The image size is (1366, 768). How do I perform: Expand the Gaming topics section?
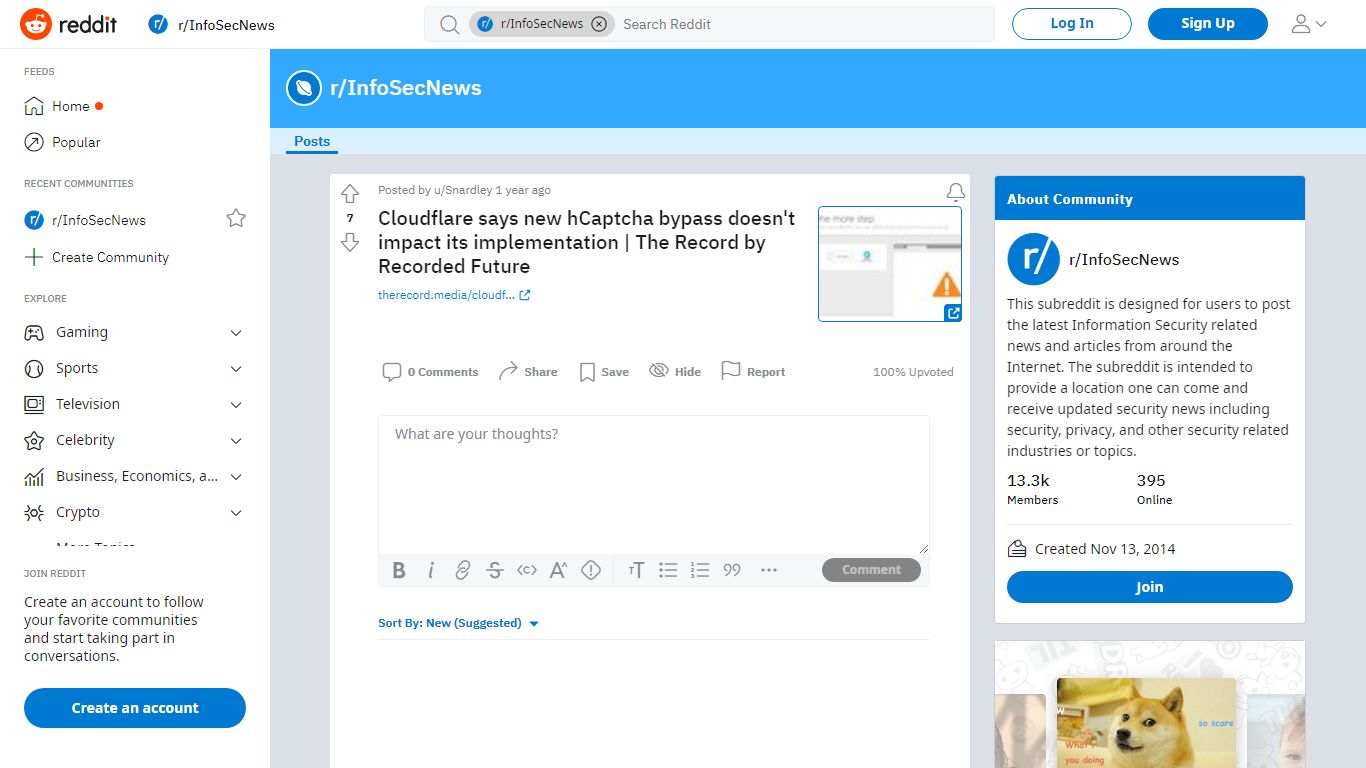click(x=236, y=332)
